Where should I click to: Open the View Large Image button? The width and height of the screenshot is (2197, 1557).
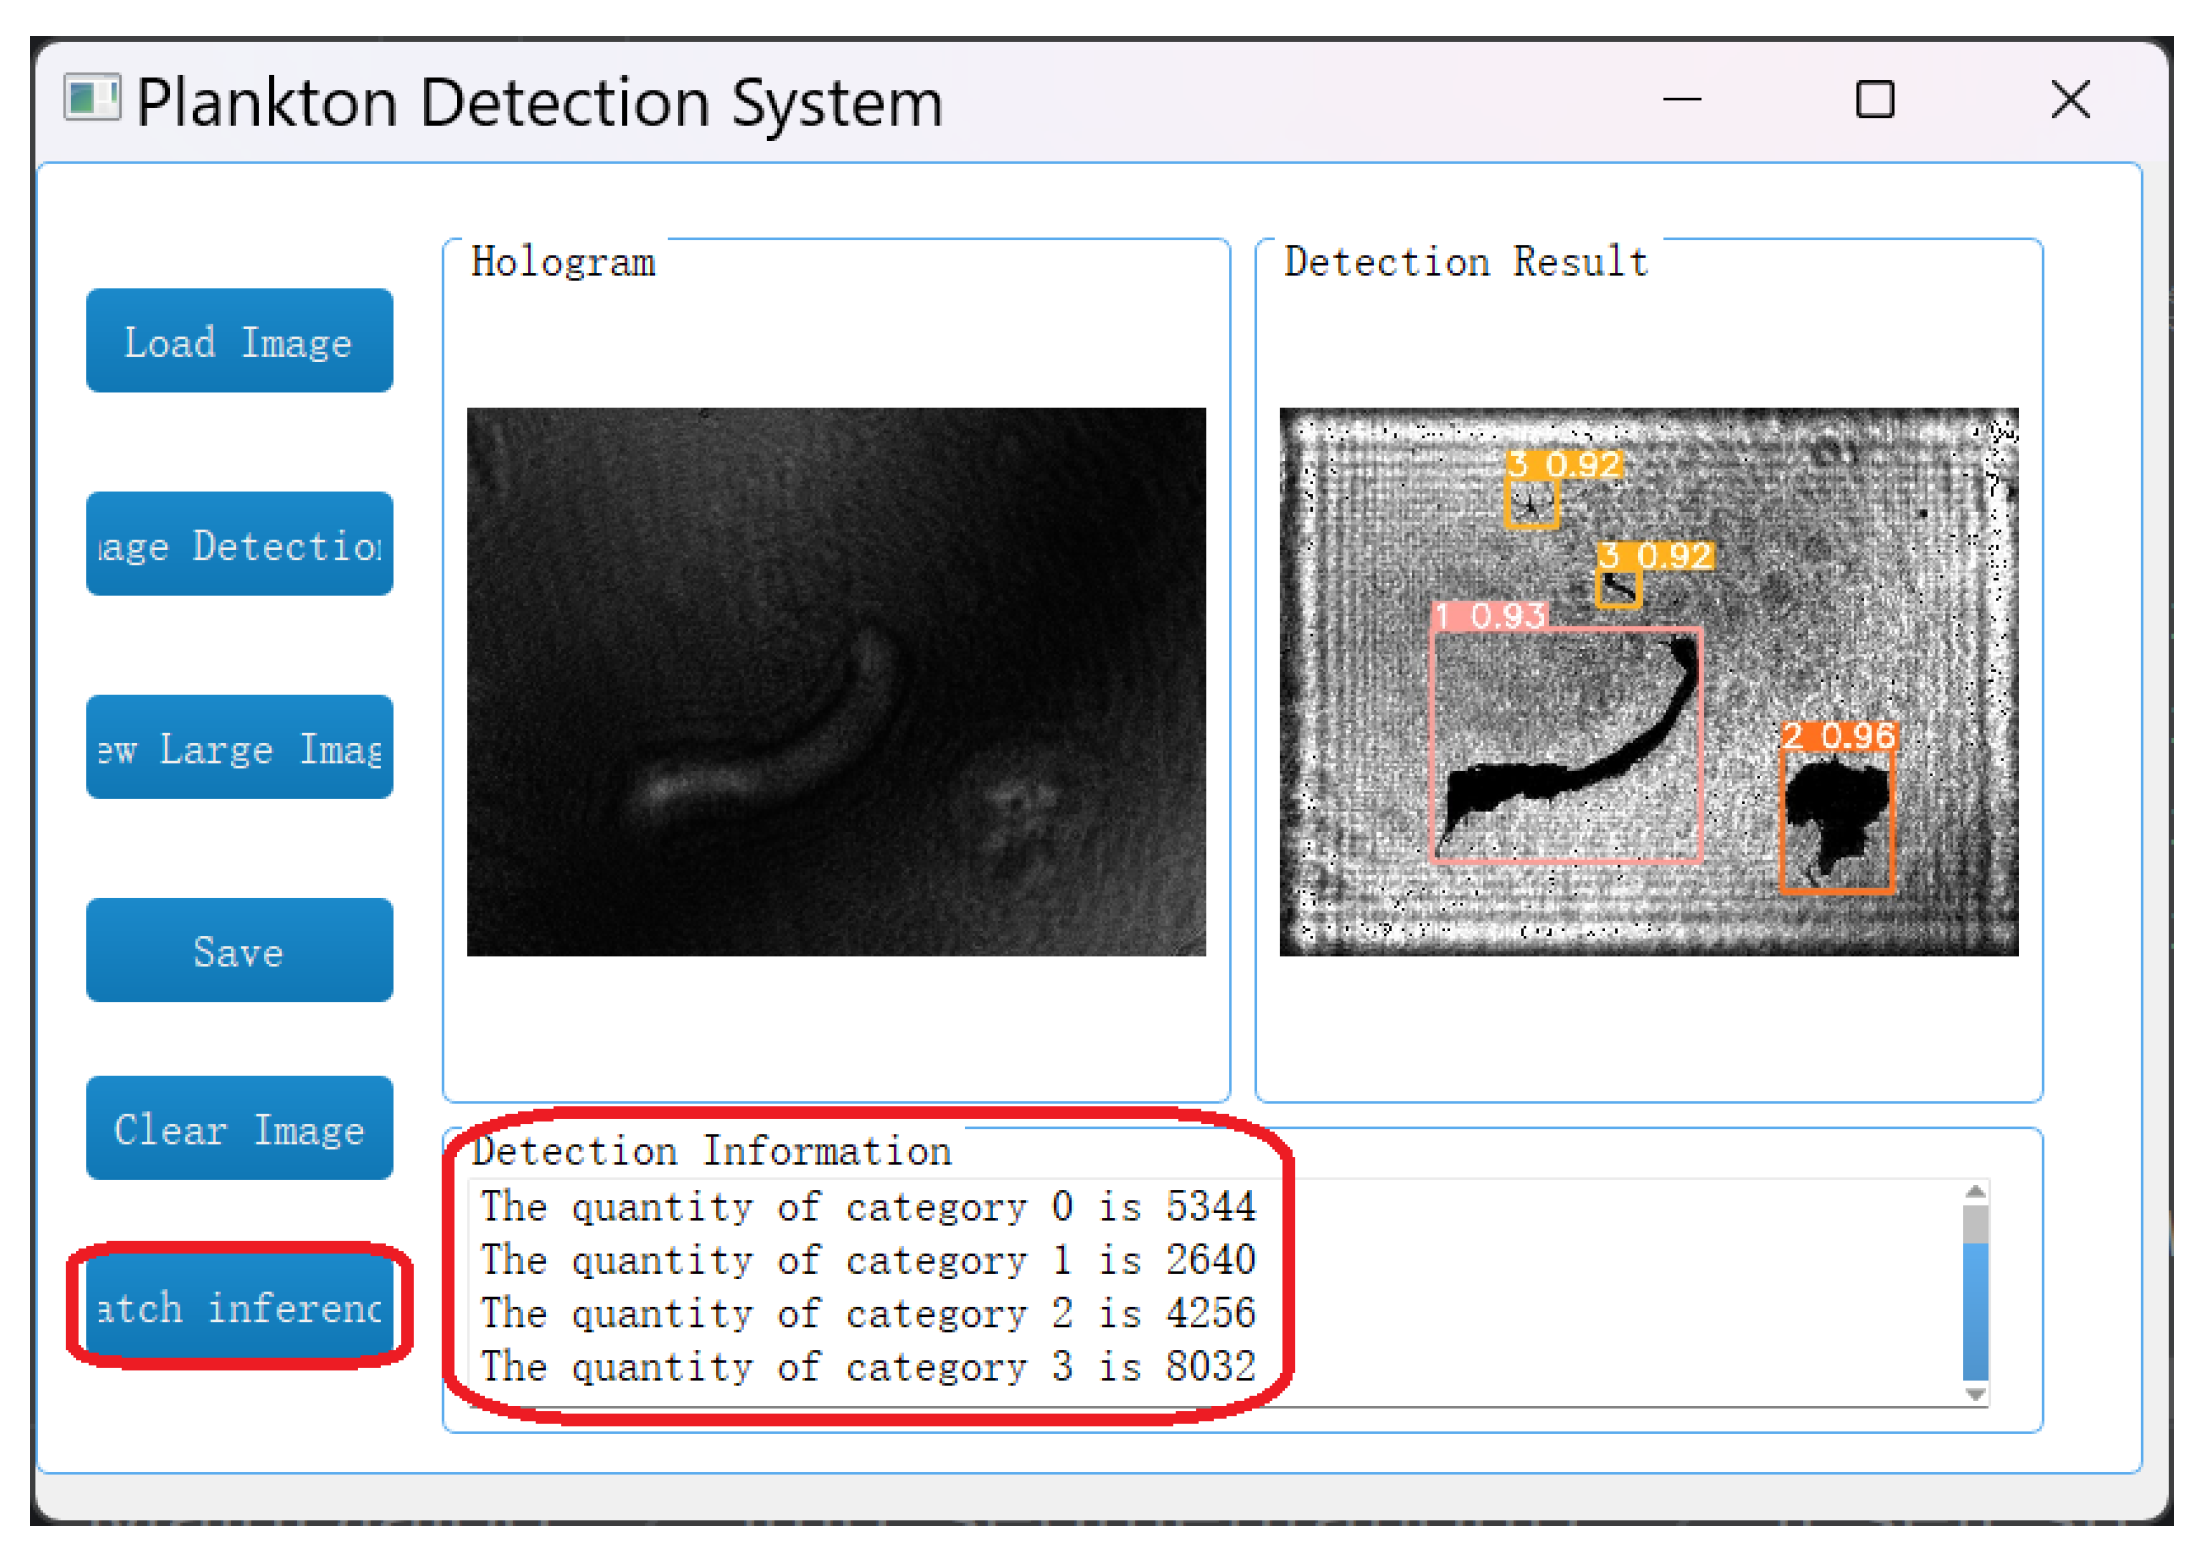239,747
